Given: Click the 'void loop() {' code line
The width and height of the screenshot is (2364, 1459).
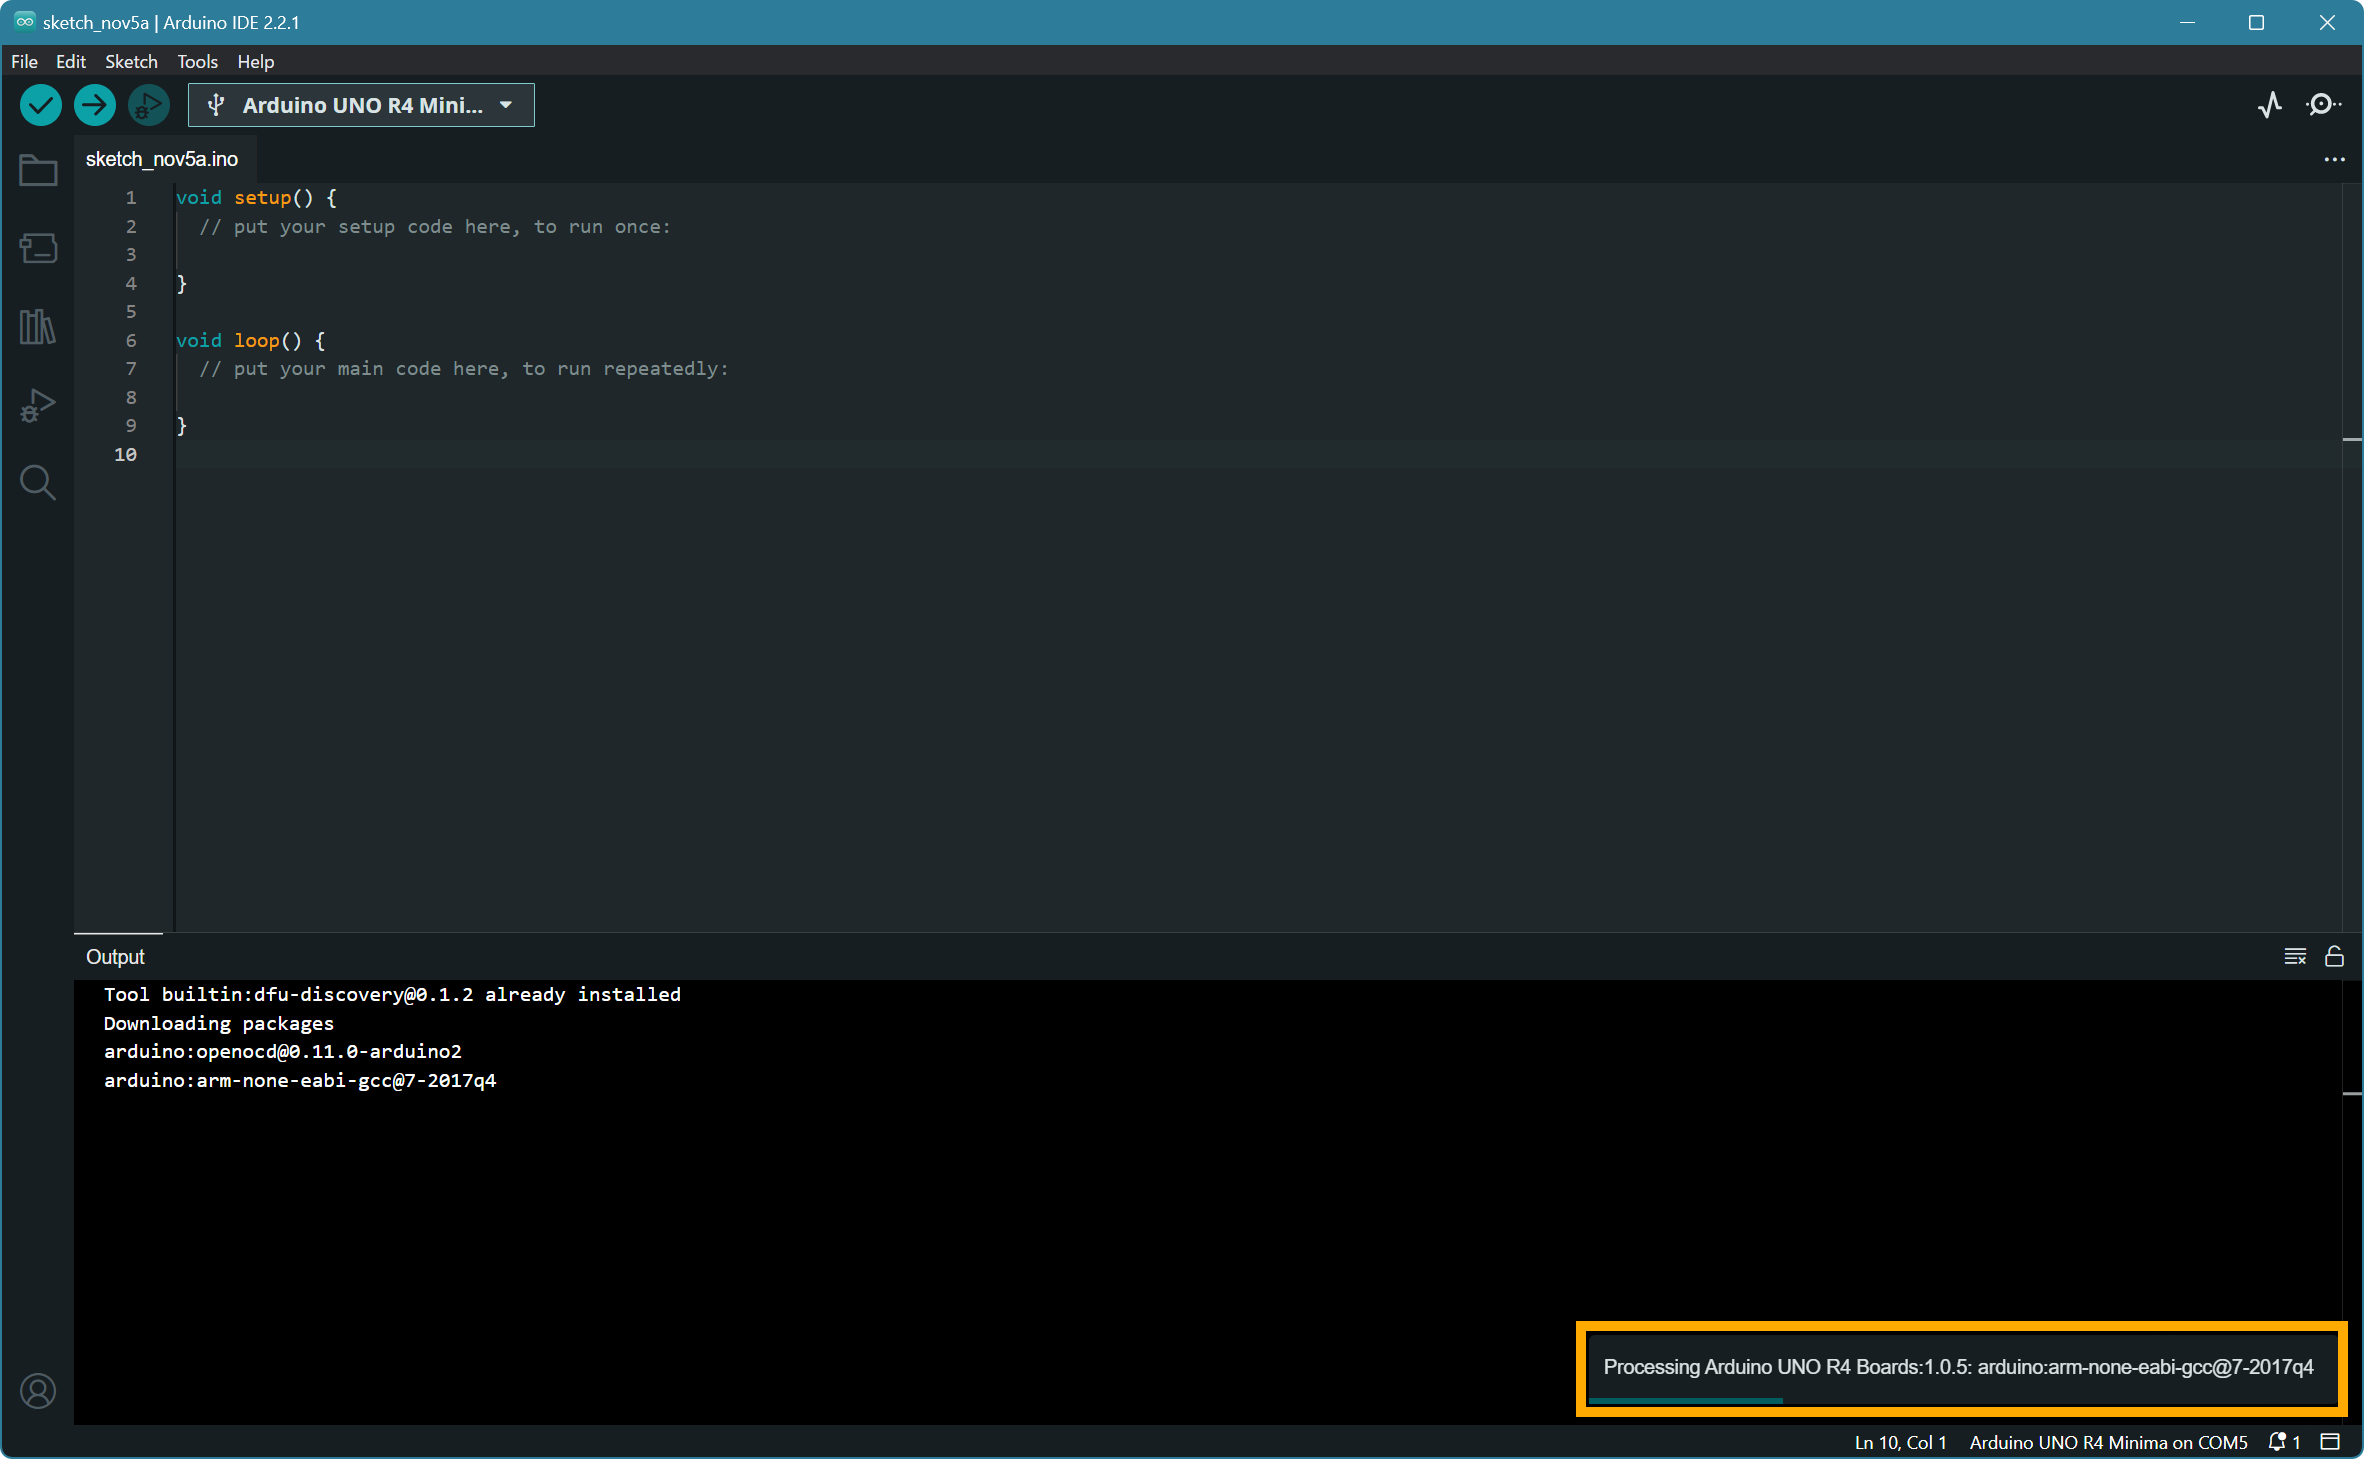Looking at the screenshot, I should pos(250,340).
